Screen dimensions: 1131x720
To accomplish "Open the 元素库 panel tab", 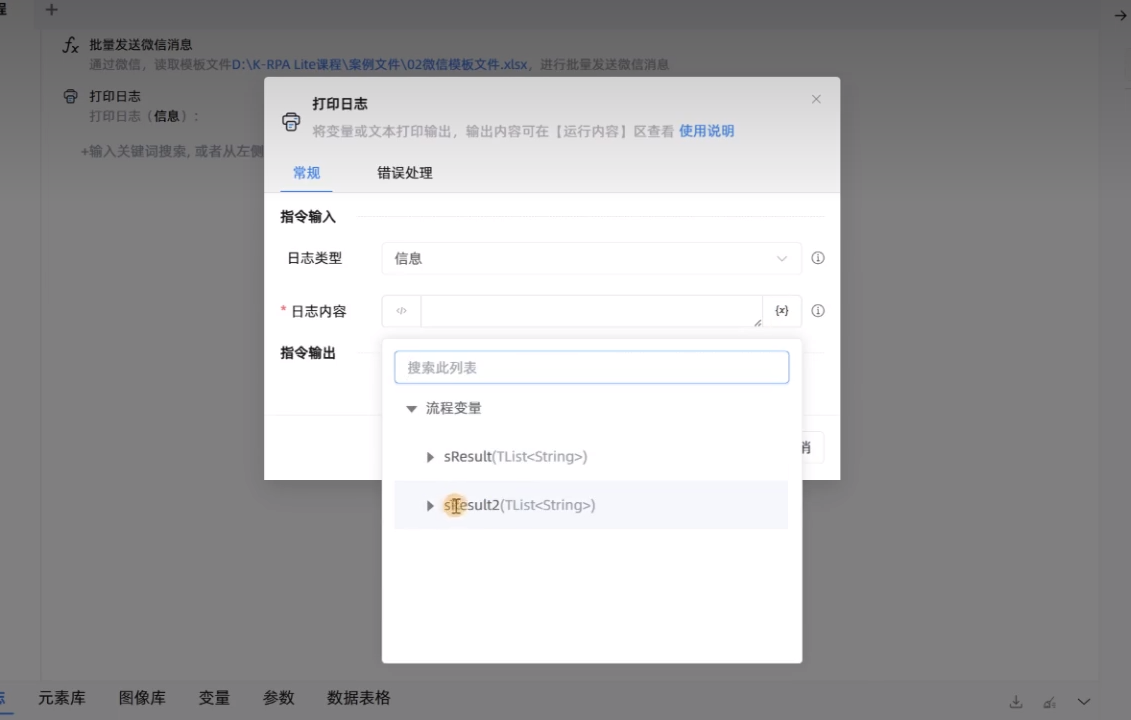I will point(63,698).
